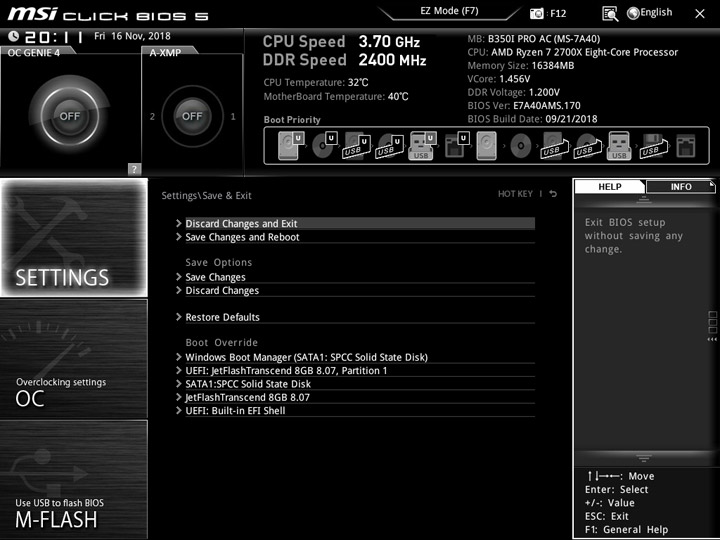
Task: Click the A-XMP label tab
Action: click(168, 52)
